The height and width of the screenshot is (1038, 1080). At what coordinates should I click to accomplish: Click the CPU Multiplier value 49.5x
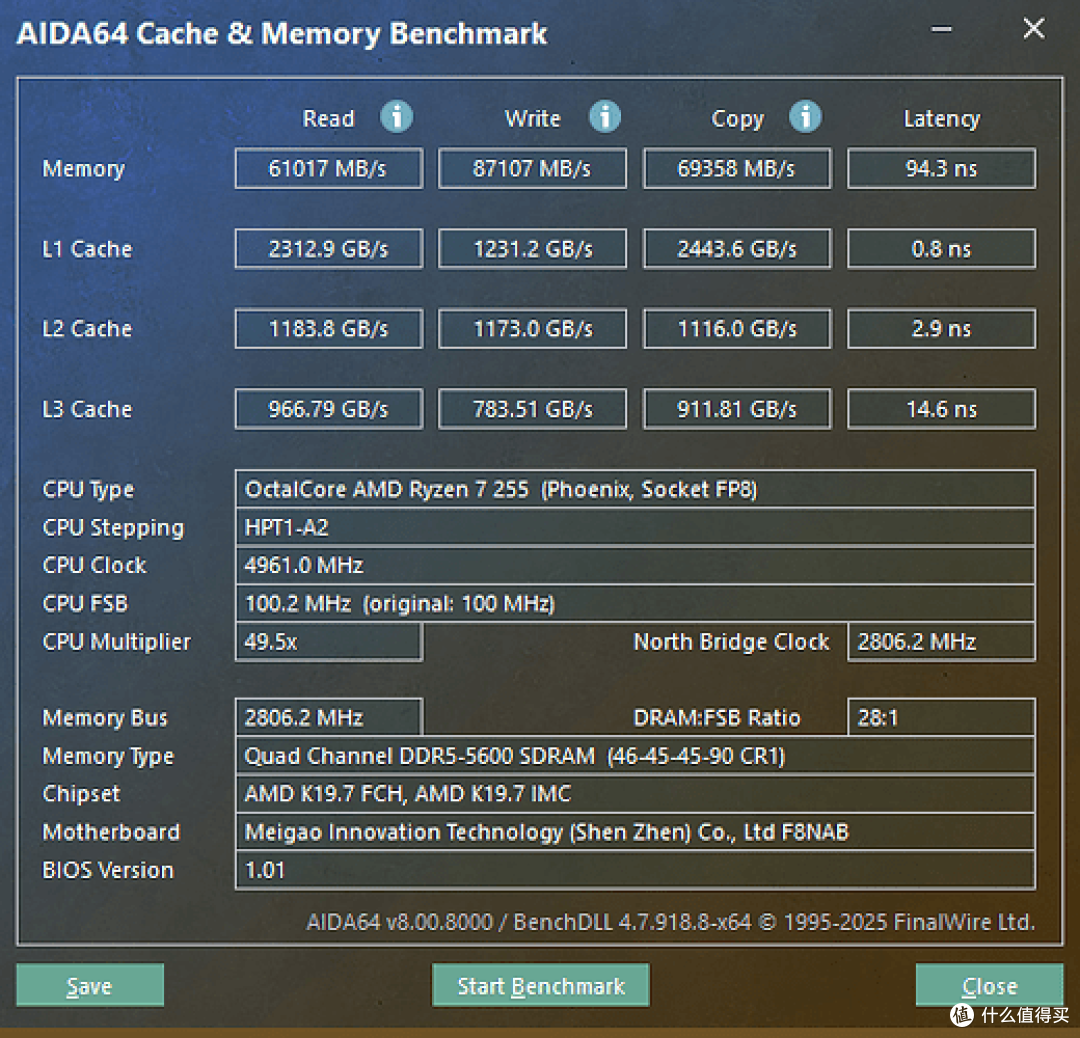point(329,642)
